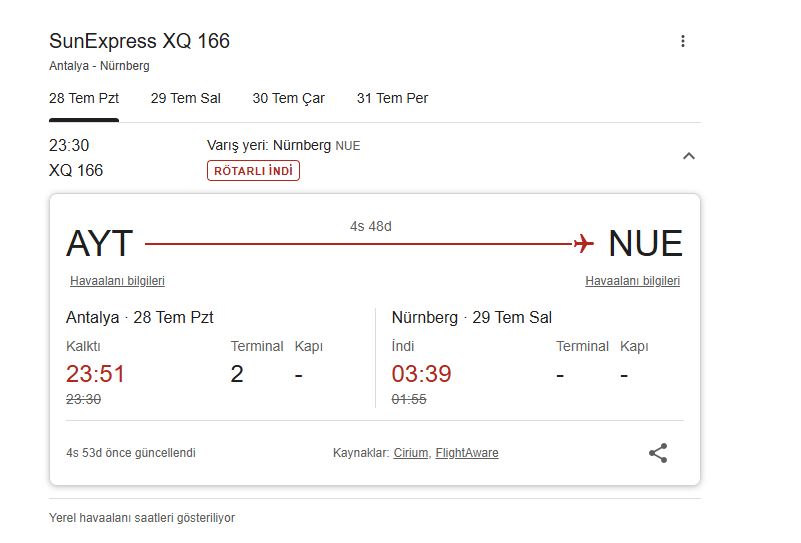Click the red flight progress line
This screenshot has width=801, height=543.
[x=360, y=243]
